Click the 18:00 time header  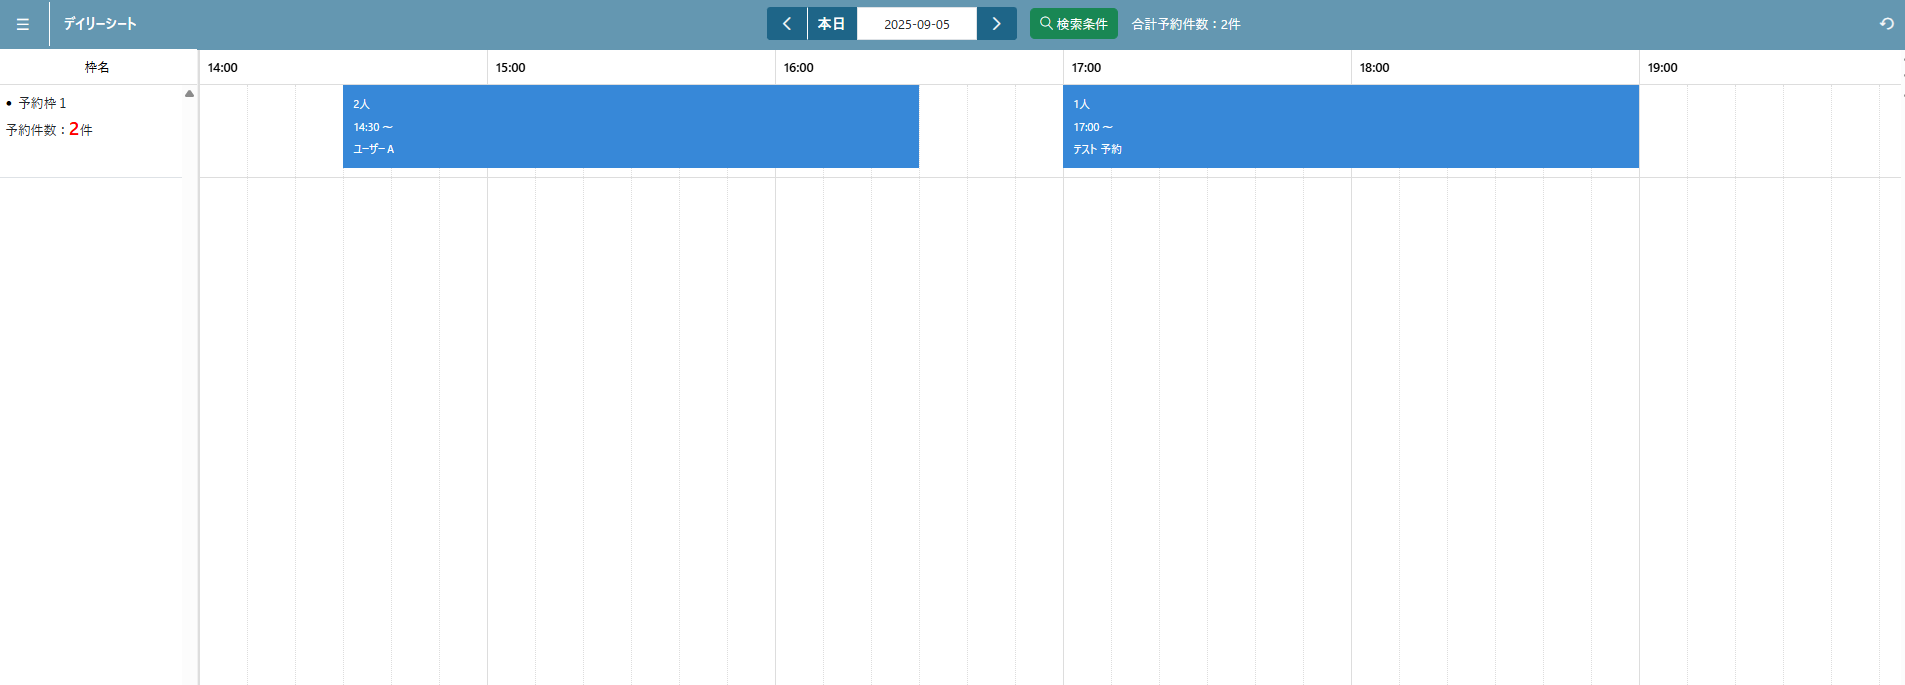[1375, 68]
